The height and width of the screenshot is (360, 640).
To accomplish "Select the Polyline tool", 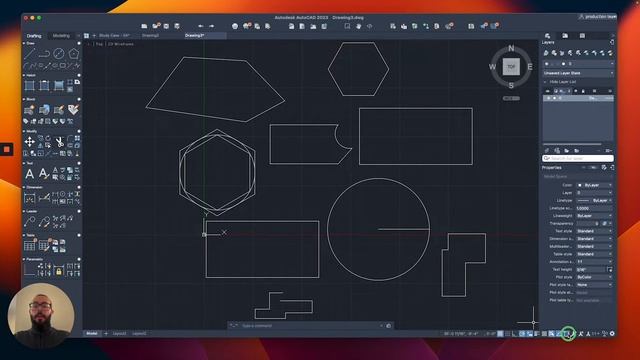I will pos(44,53).
